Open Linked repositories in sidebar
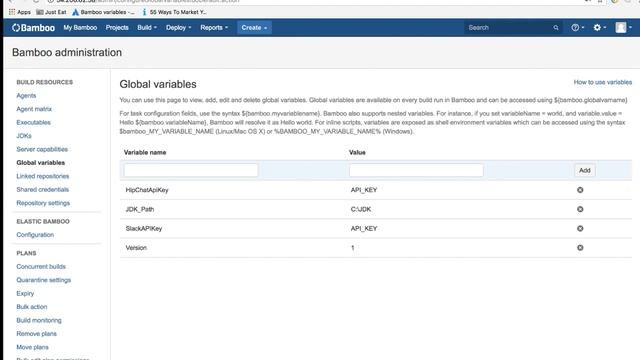The image size is (640, 360). pos(42,176)
